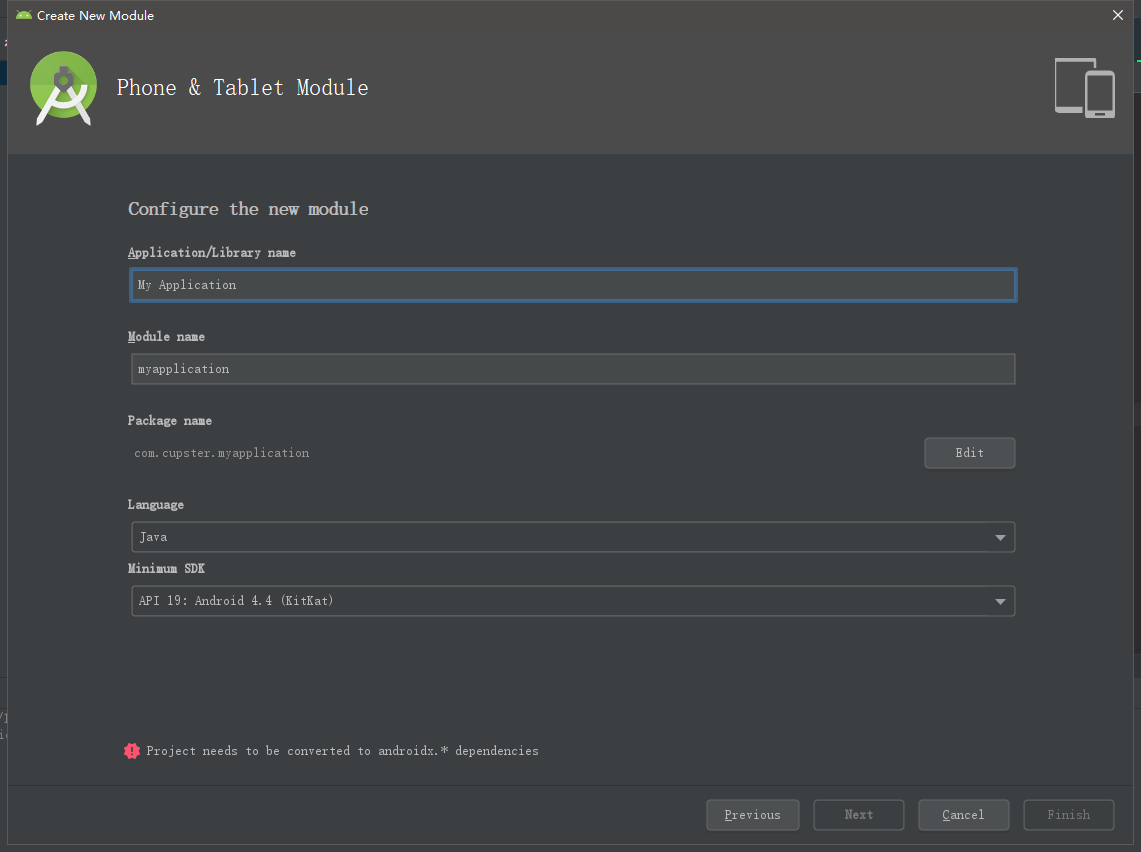Screen dimensions: 1141x852
Task: Cancel the module creation
Action: click(963, 815)
